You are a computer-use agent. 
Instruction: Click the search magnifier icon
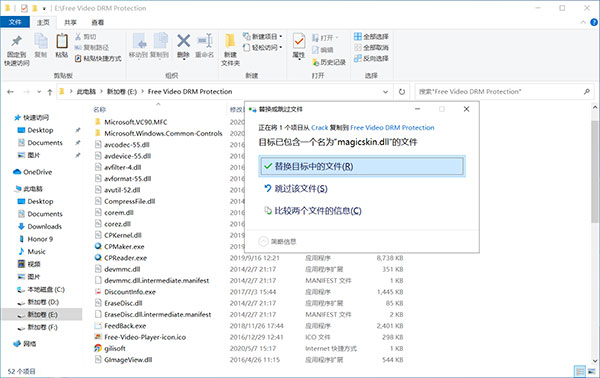pyautogui.click(x=587, y=91)
